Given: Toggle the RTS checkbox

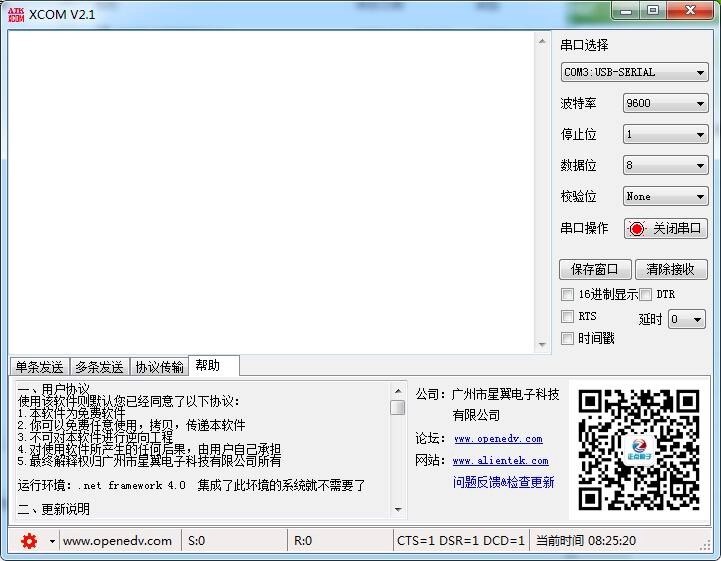Looking at the screenshot, I should pyautogui.click(x=568, y=317).
